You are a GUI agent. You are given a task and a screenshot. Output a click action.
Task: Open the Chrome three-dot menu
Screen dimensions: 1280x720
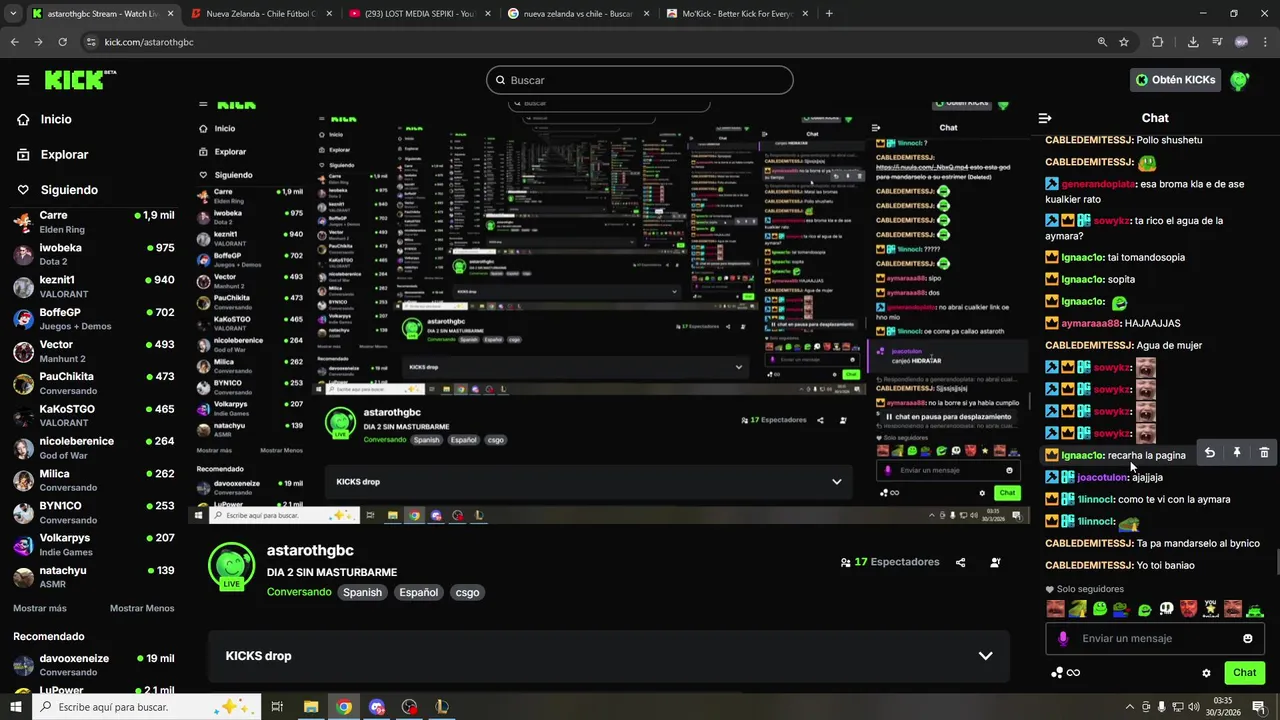click(1264, 42)
